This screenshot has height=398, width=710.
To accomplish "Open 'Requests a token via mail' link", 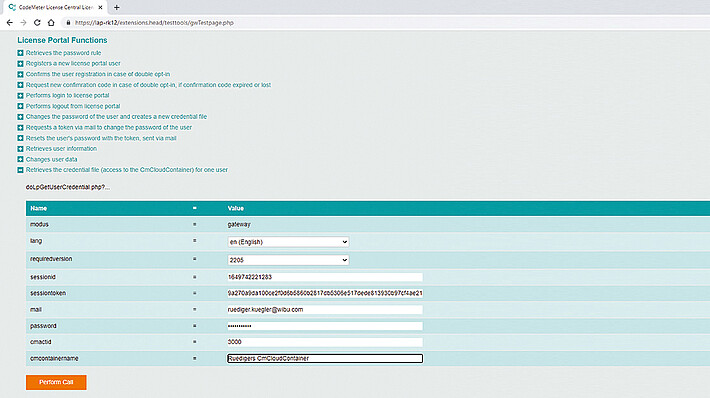I will click(109, 128).
